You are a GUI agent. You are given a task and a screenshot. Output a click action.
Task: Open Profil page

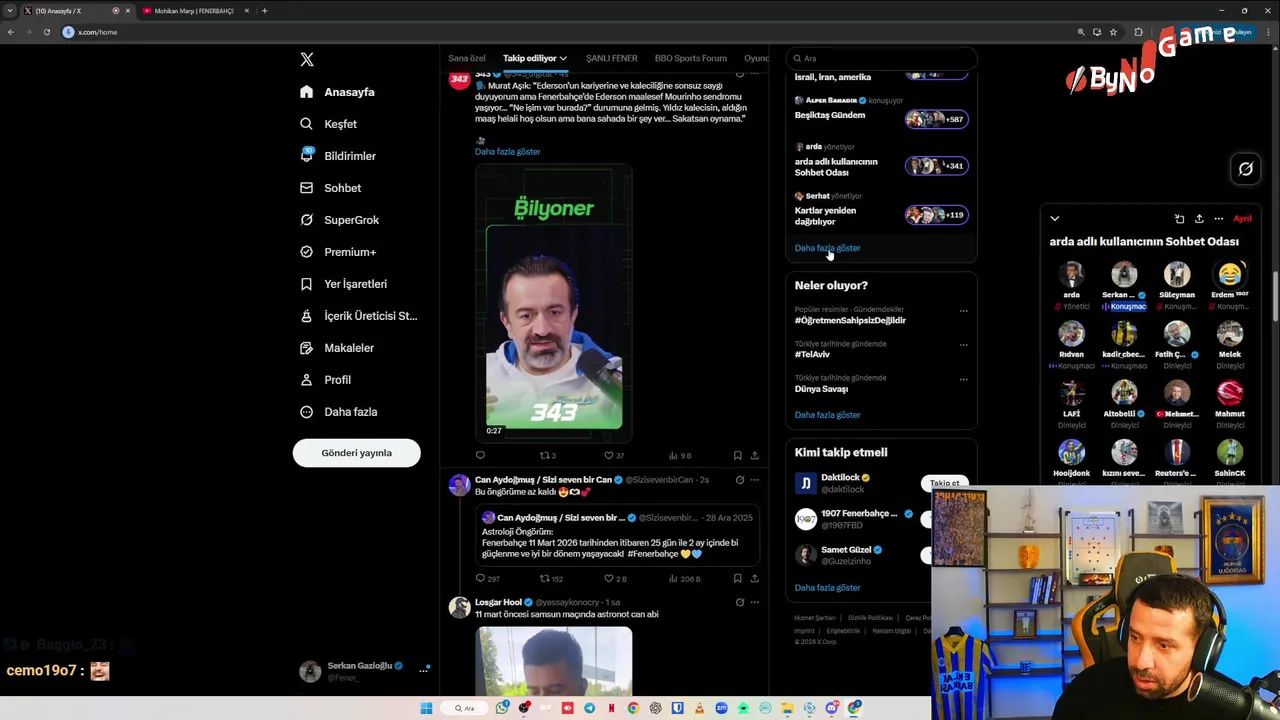click(325, 380)
